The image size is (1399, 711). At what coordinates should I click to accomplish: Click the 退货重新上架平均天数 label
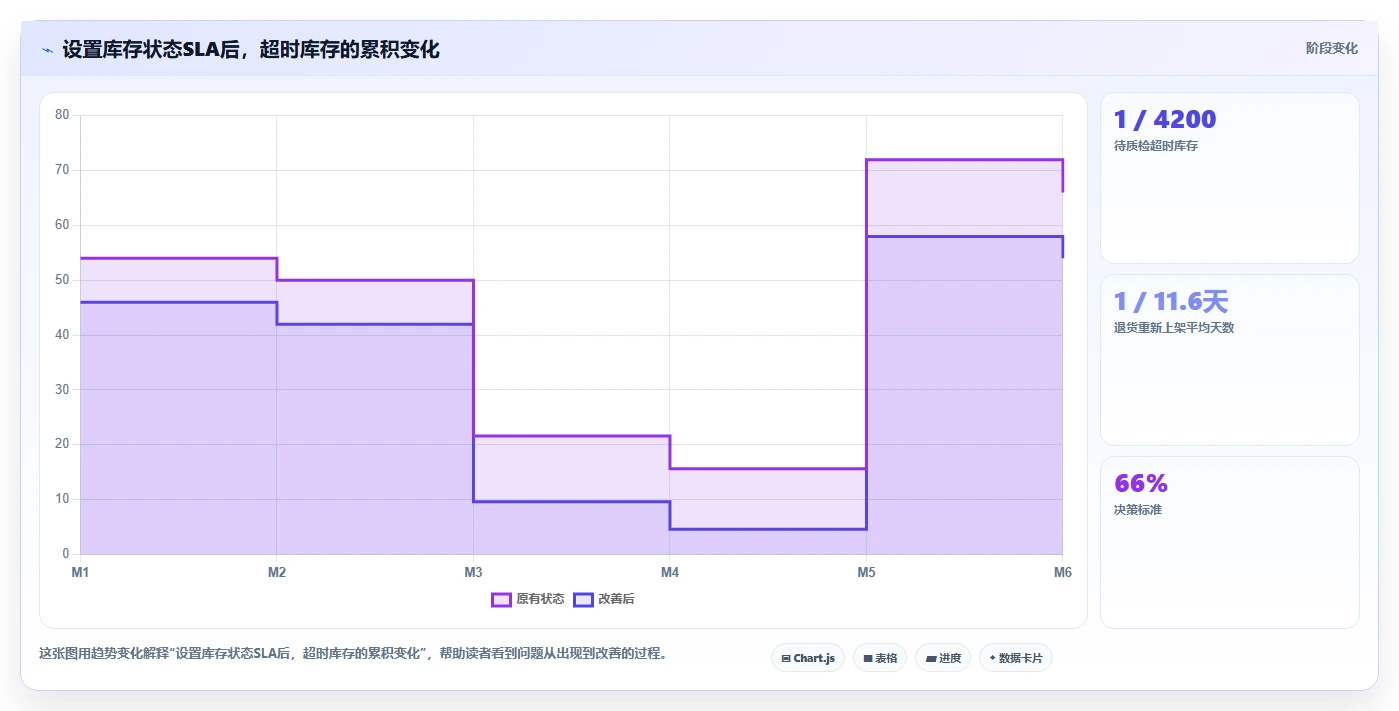click(x=1173, y=328)
